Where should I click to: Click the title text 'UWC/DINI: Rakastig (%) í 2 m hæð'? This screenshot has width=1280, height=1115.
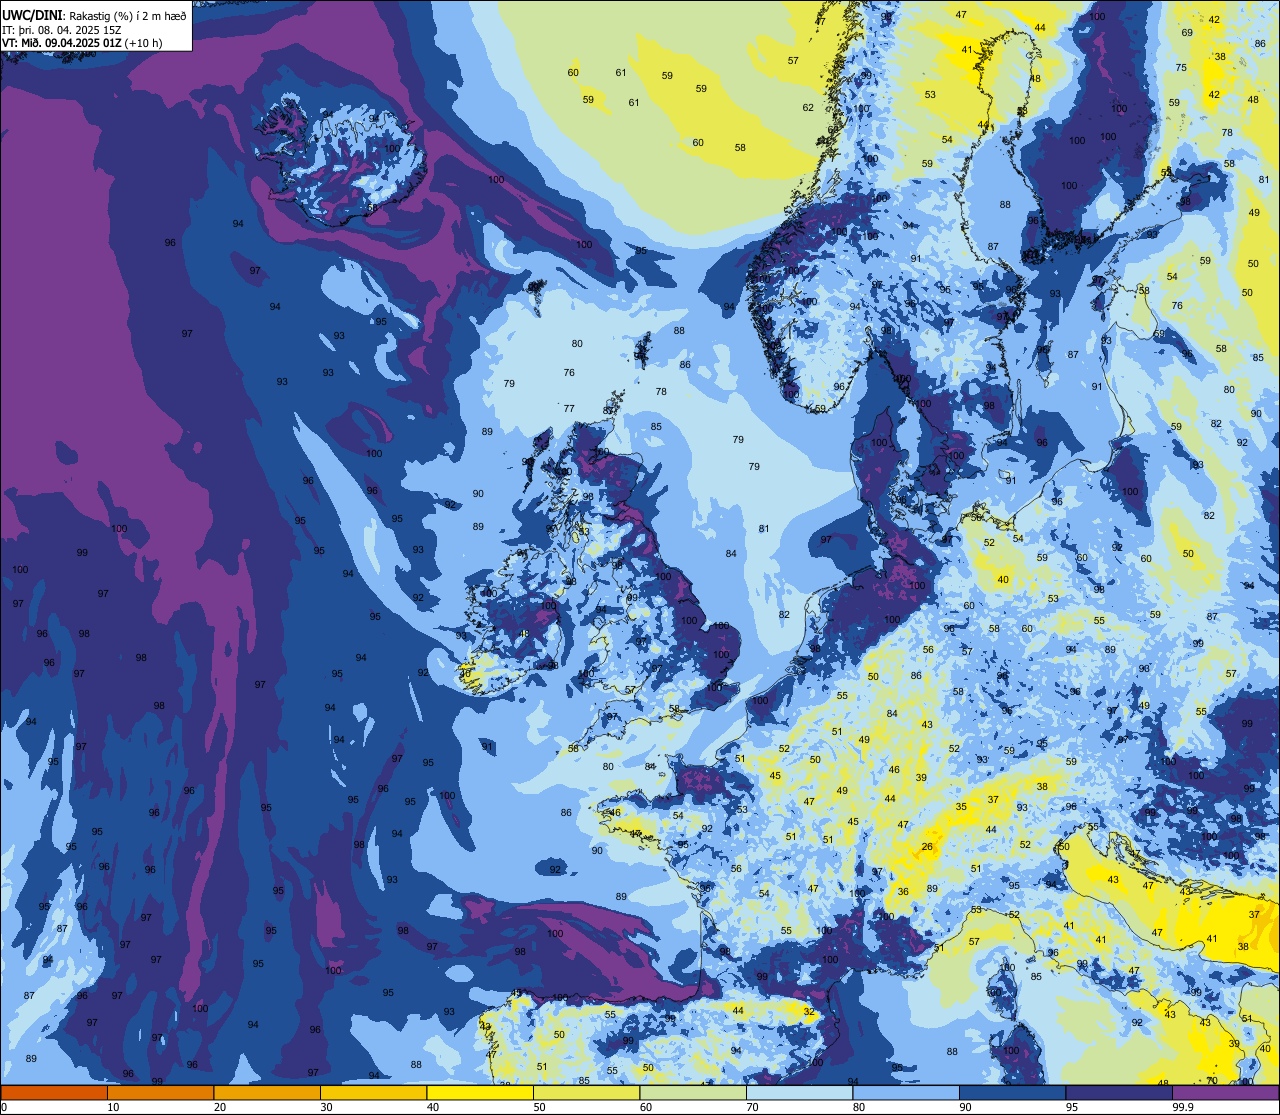(95, 15)
